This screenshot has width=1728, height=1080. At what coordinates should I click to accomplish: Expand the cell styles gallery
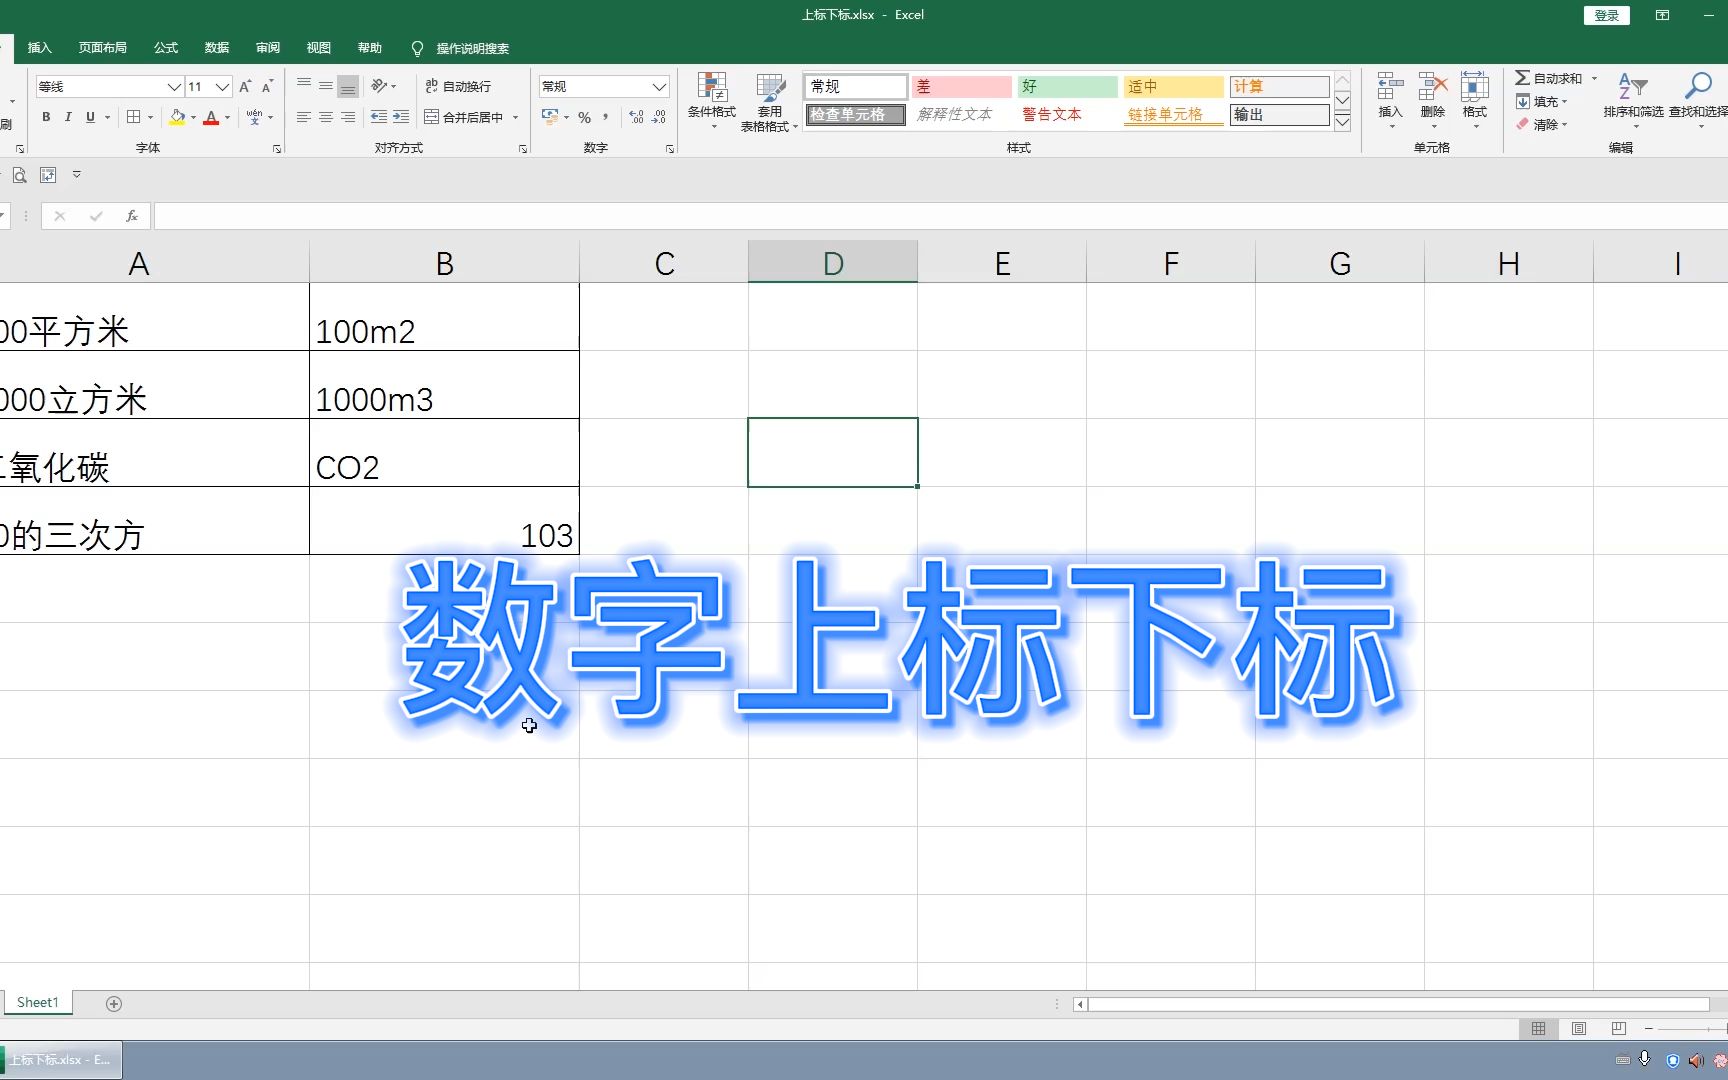coord(1343,122)
